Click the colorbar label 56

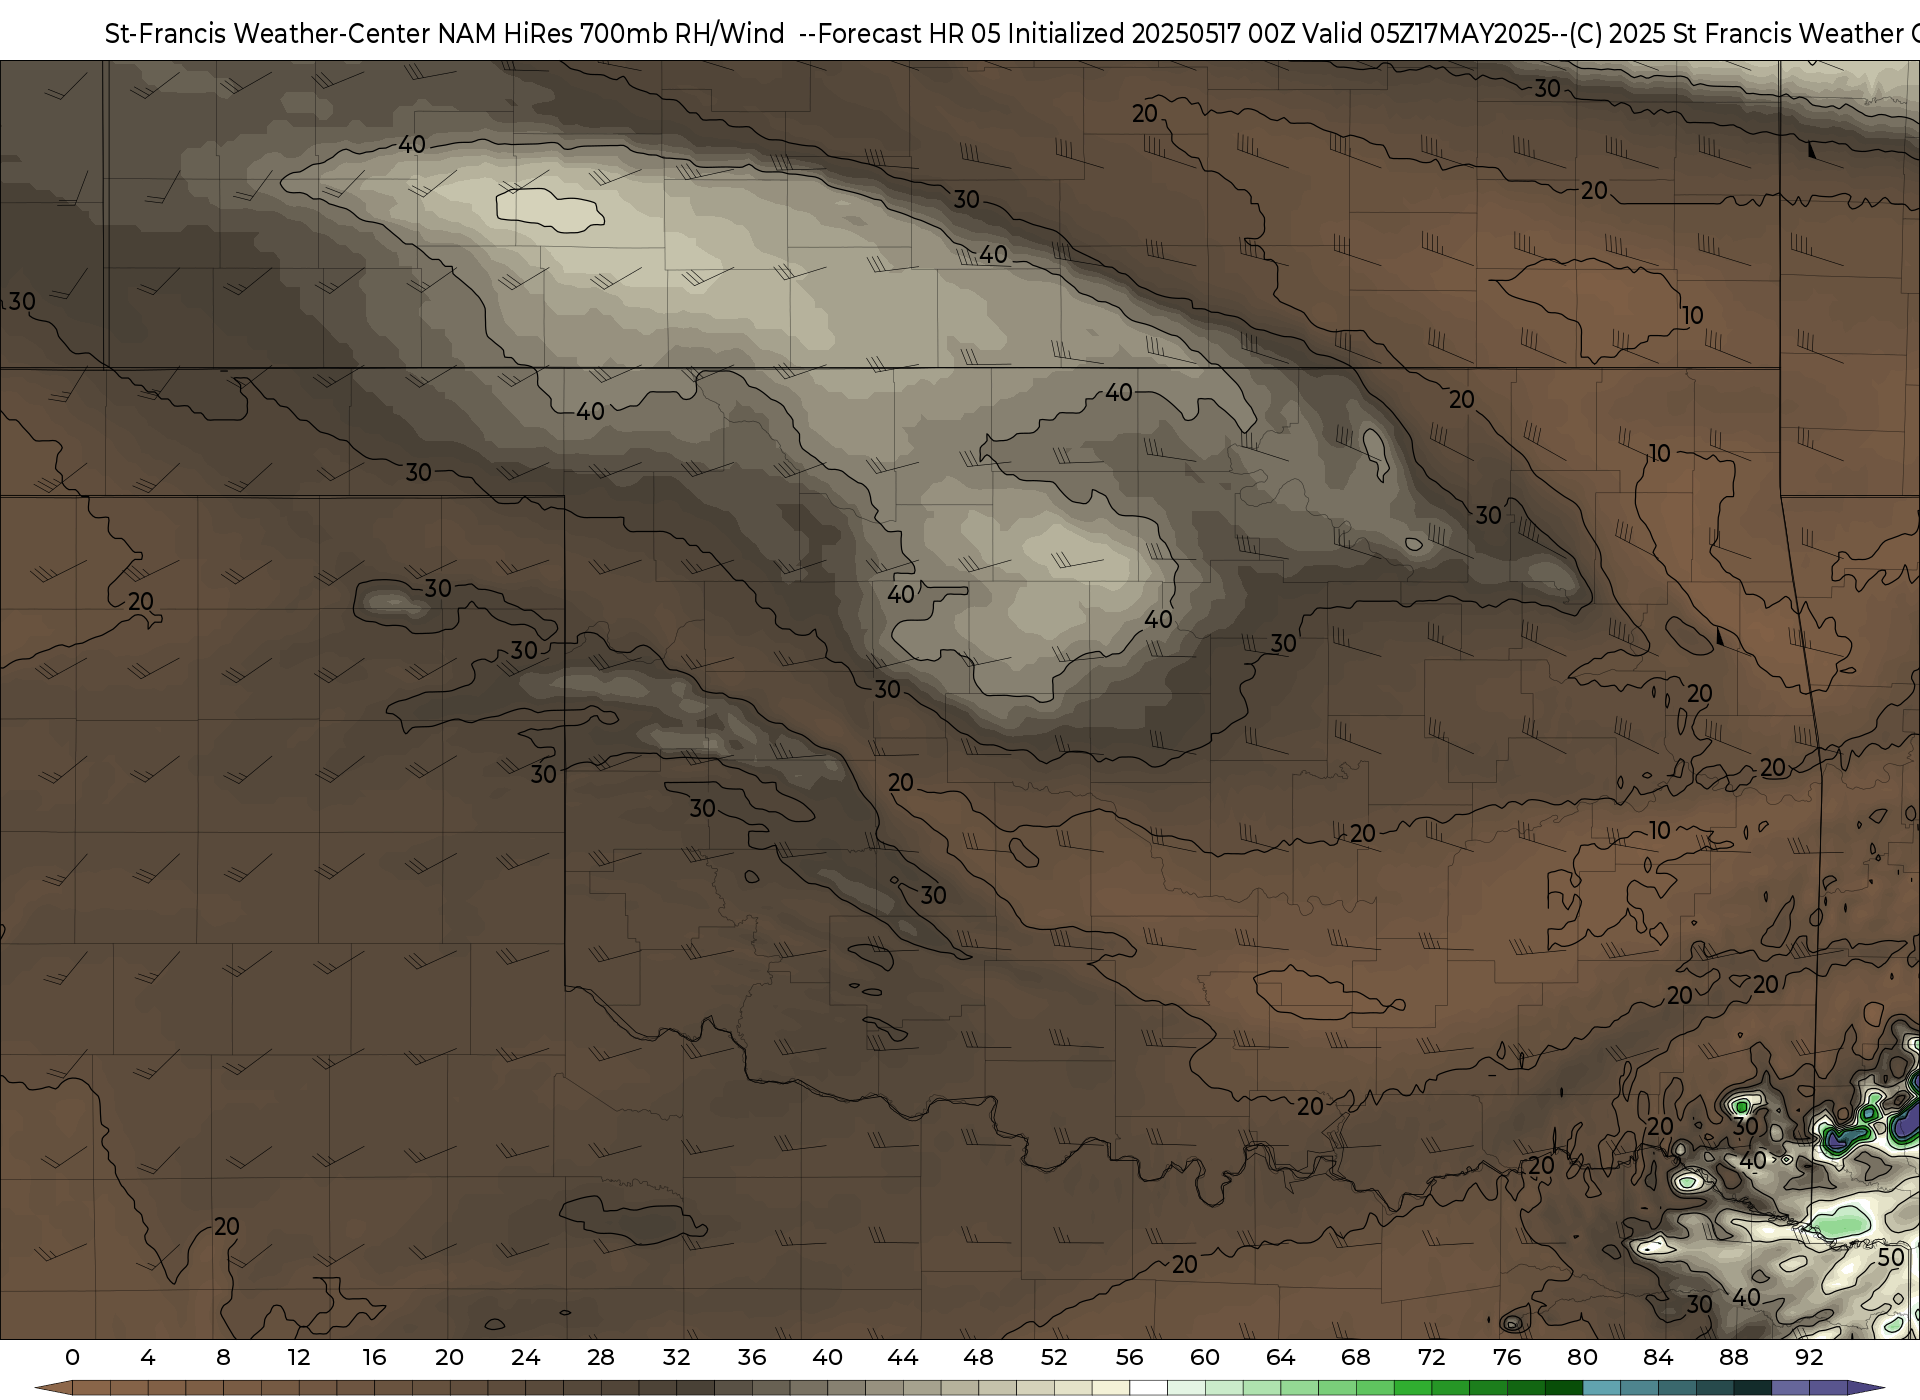(1129, 1357)
